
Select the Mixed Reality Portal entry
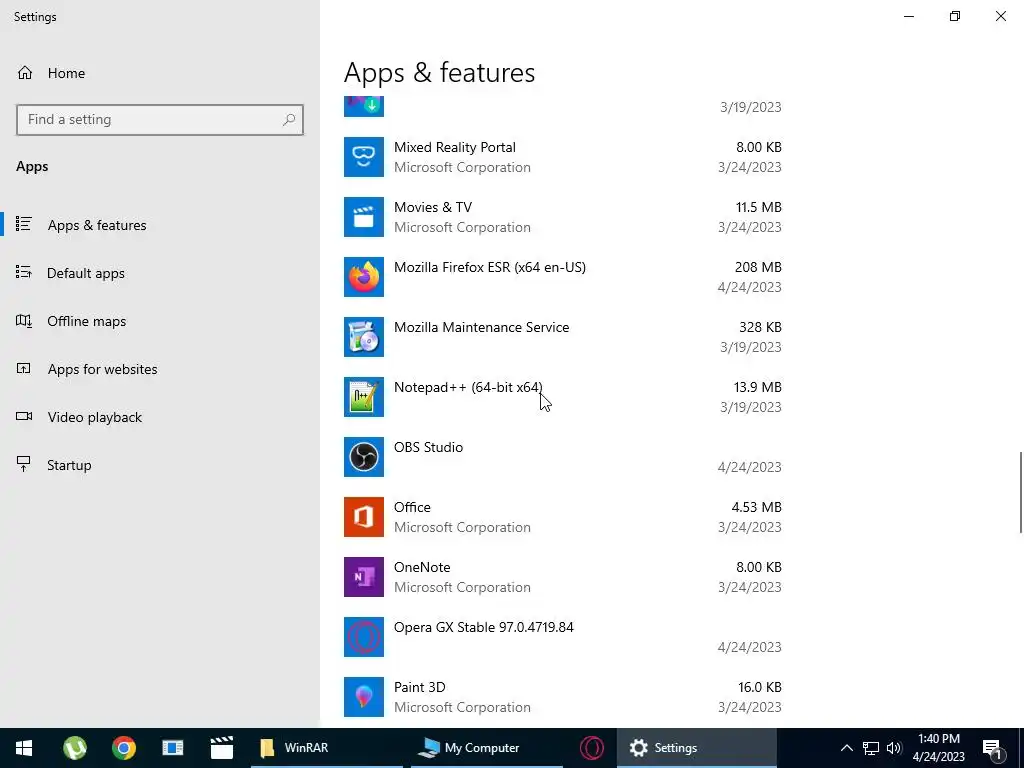coord(563,157)
